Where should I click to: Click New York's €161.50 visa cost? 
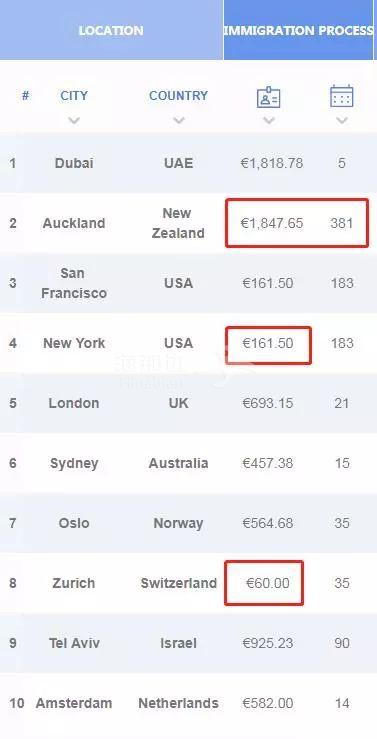268,343
